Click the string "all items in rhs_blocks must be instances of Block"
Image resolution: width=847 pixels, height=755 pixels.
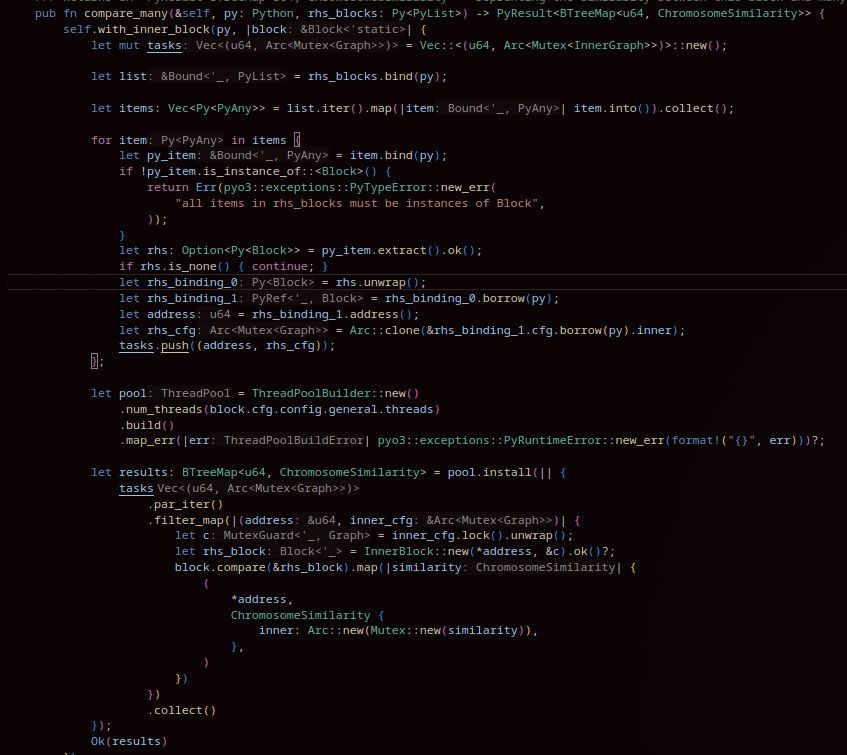click(x=357, y=203)
